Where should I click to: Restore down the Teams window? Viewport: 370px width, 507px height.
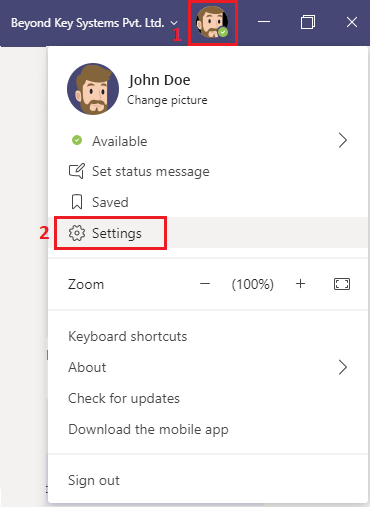308,22
